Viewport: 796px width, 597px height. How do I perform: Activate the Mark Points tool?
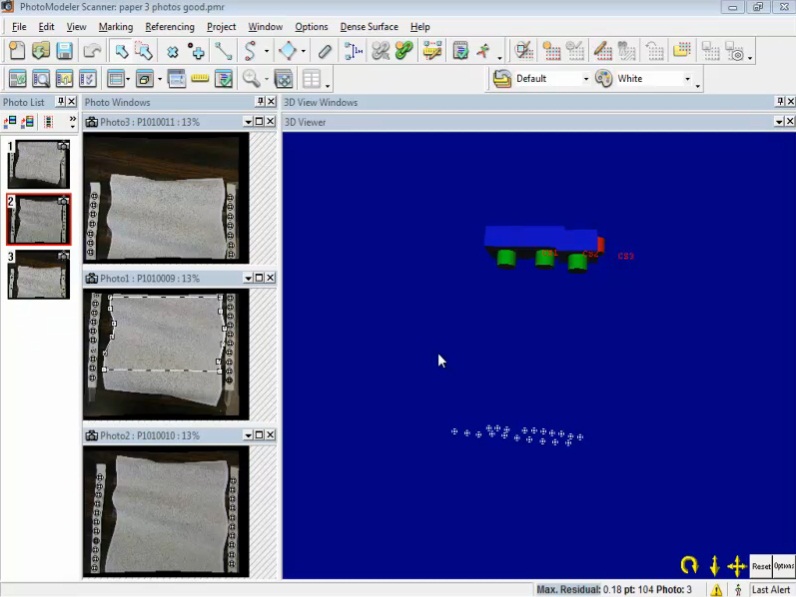(x=197, y=51)
